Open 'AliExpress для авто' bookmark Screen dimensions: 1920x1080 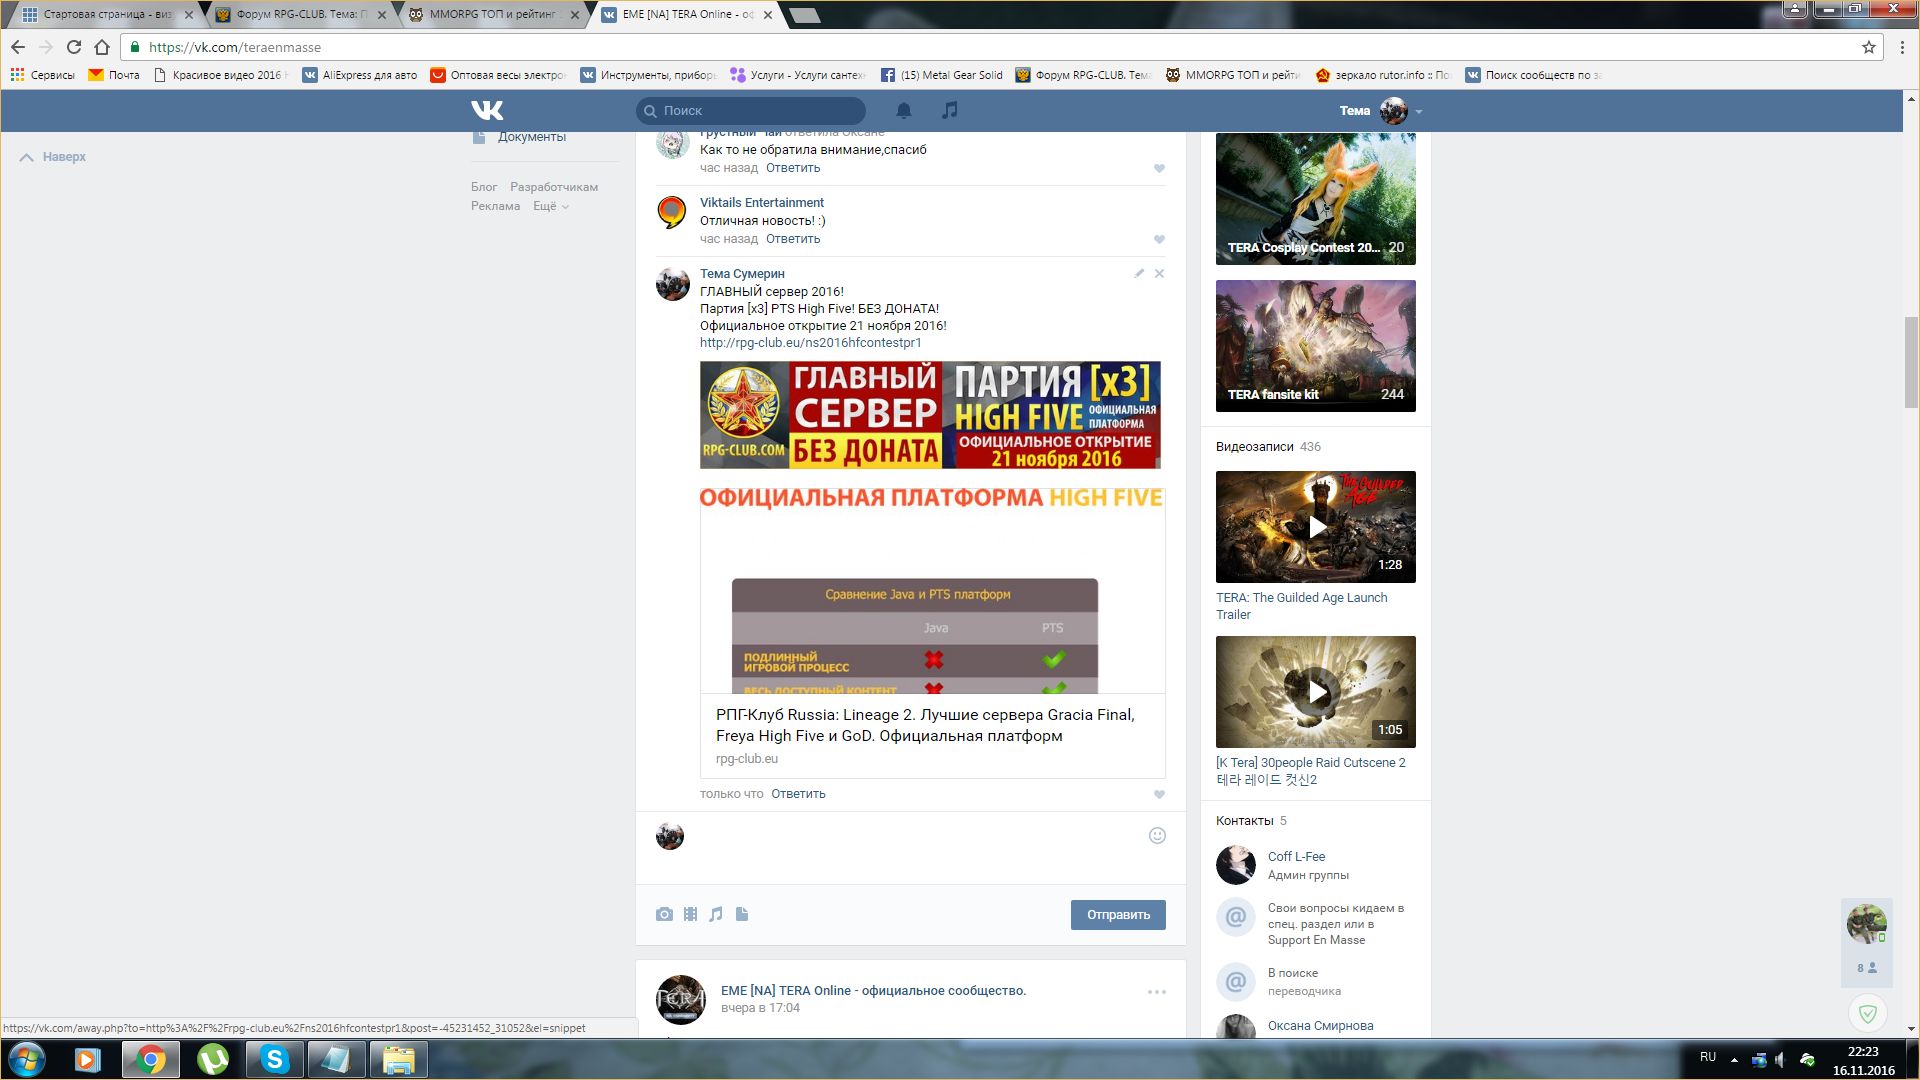coord(360,75)
